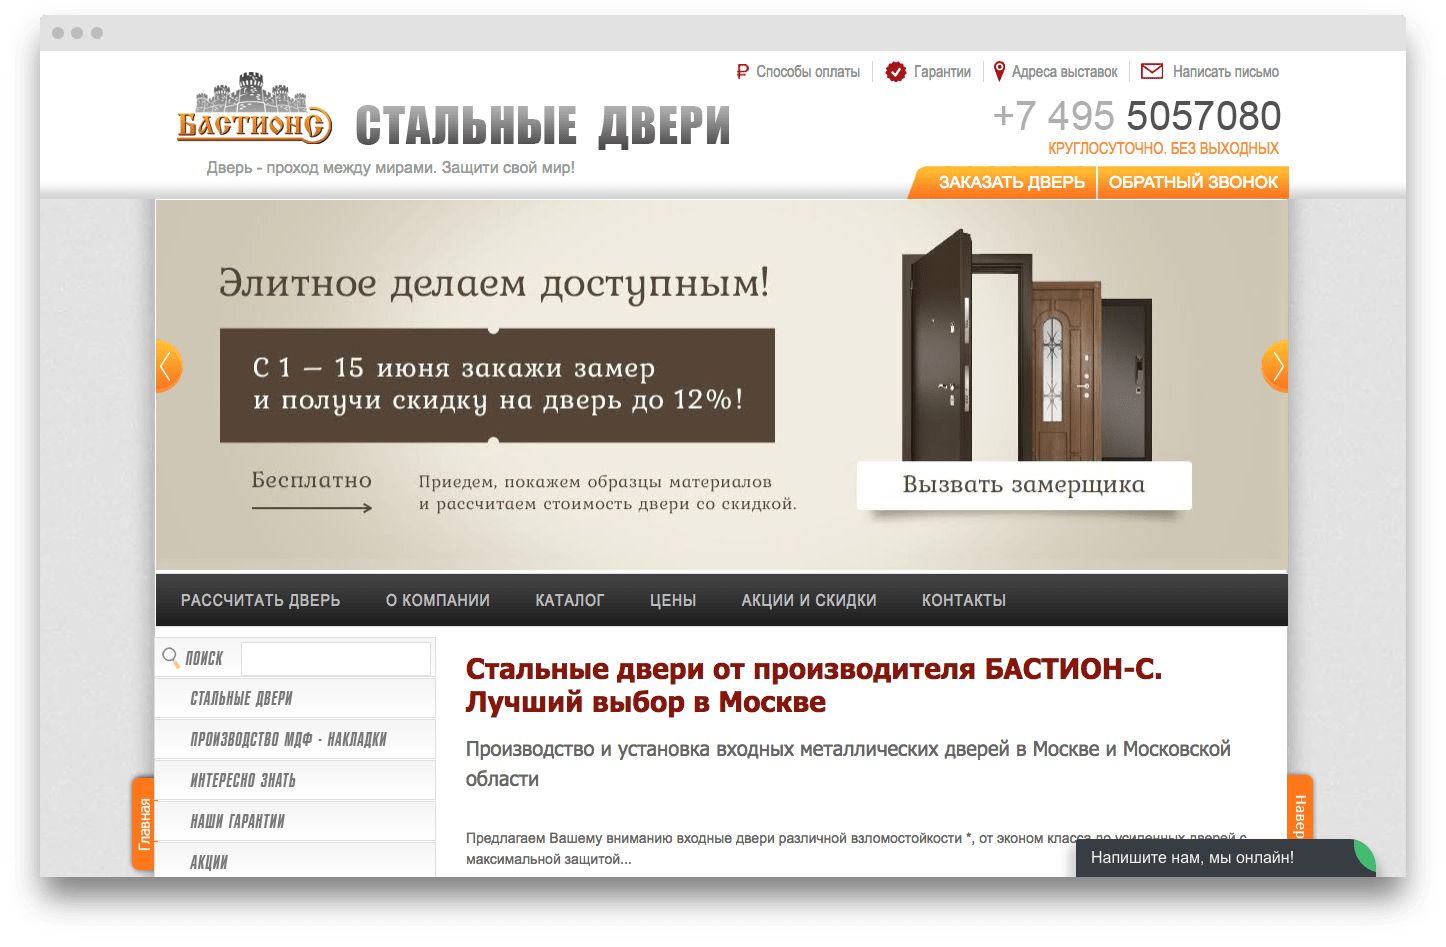Select Производство МДФ - накладки in sidebar
This screenshot has height=947, width=1446.
click(x=295, y=739)
